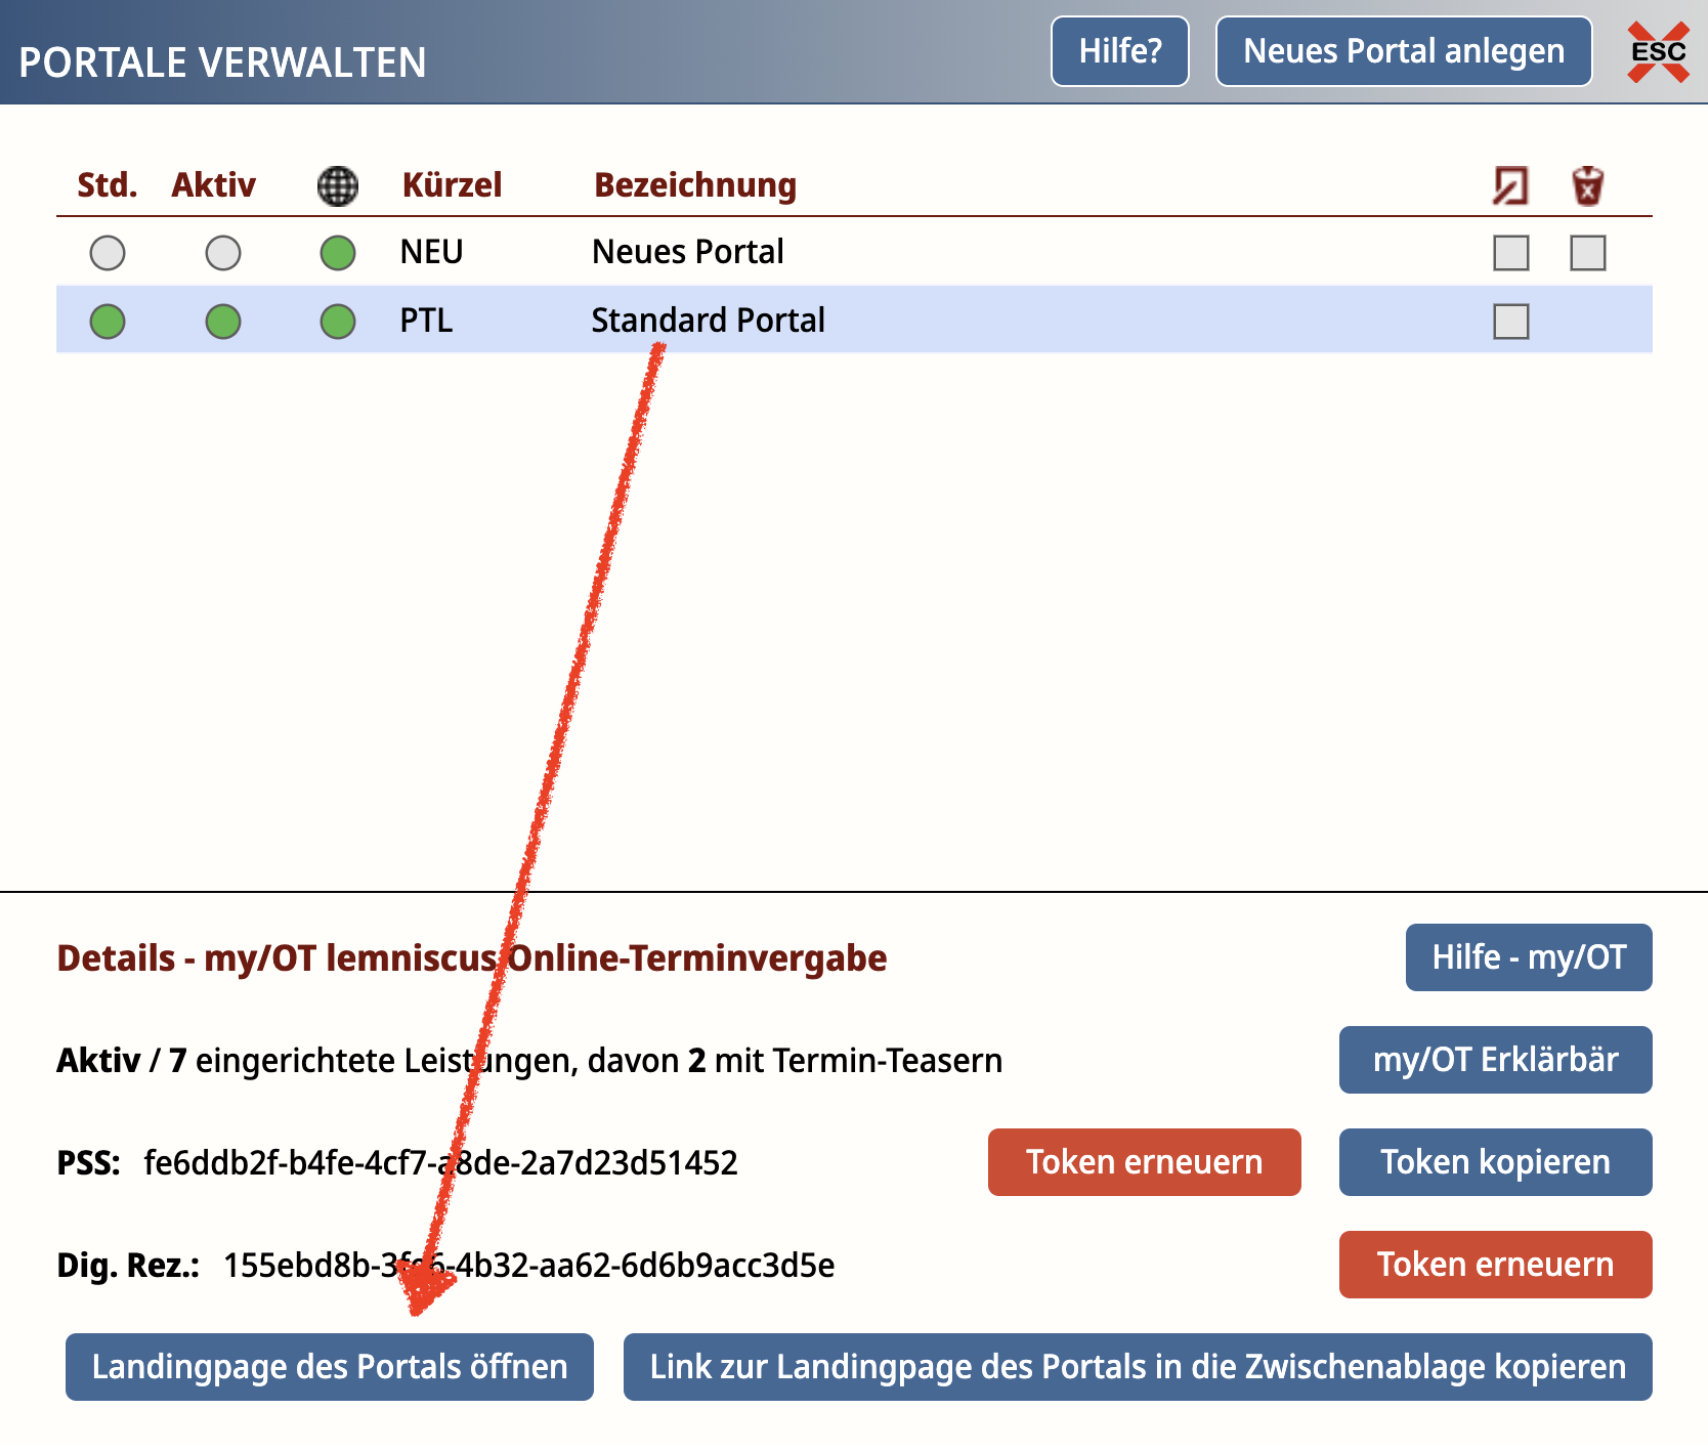Screen dimensions: 1708x1444
Task: Set Neues Portal as standard portal
Action: pos(107,253)
